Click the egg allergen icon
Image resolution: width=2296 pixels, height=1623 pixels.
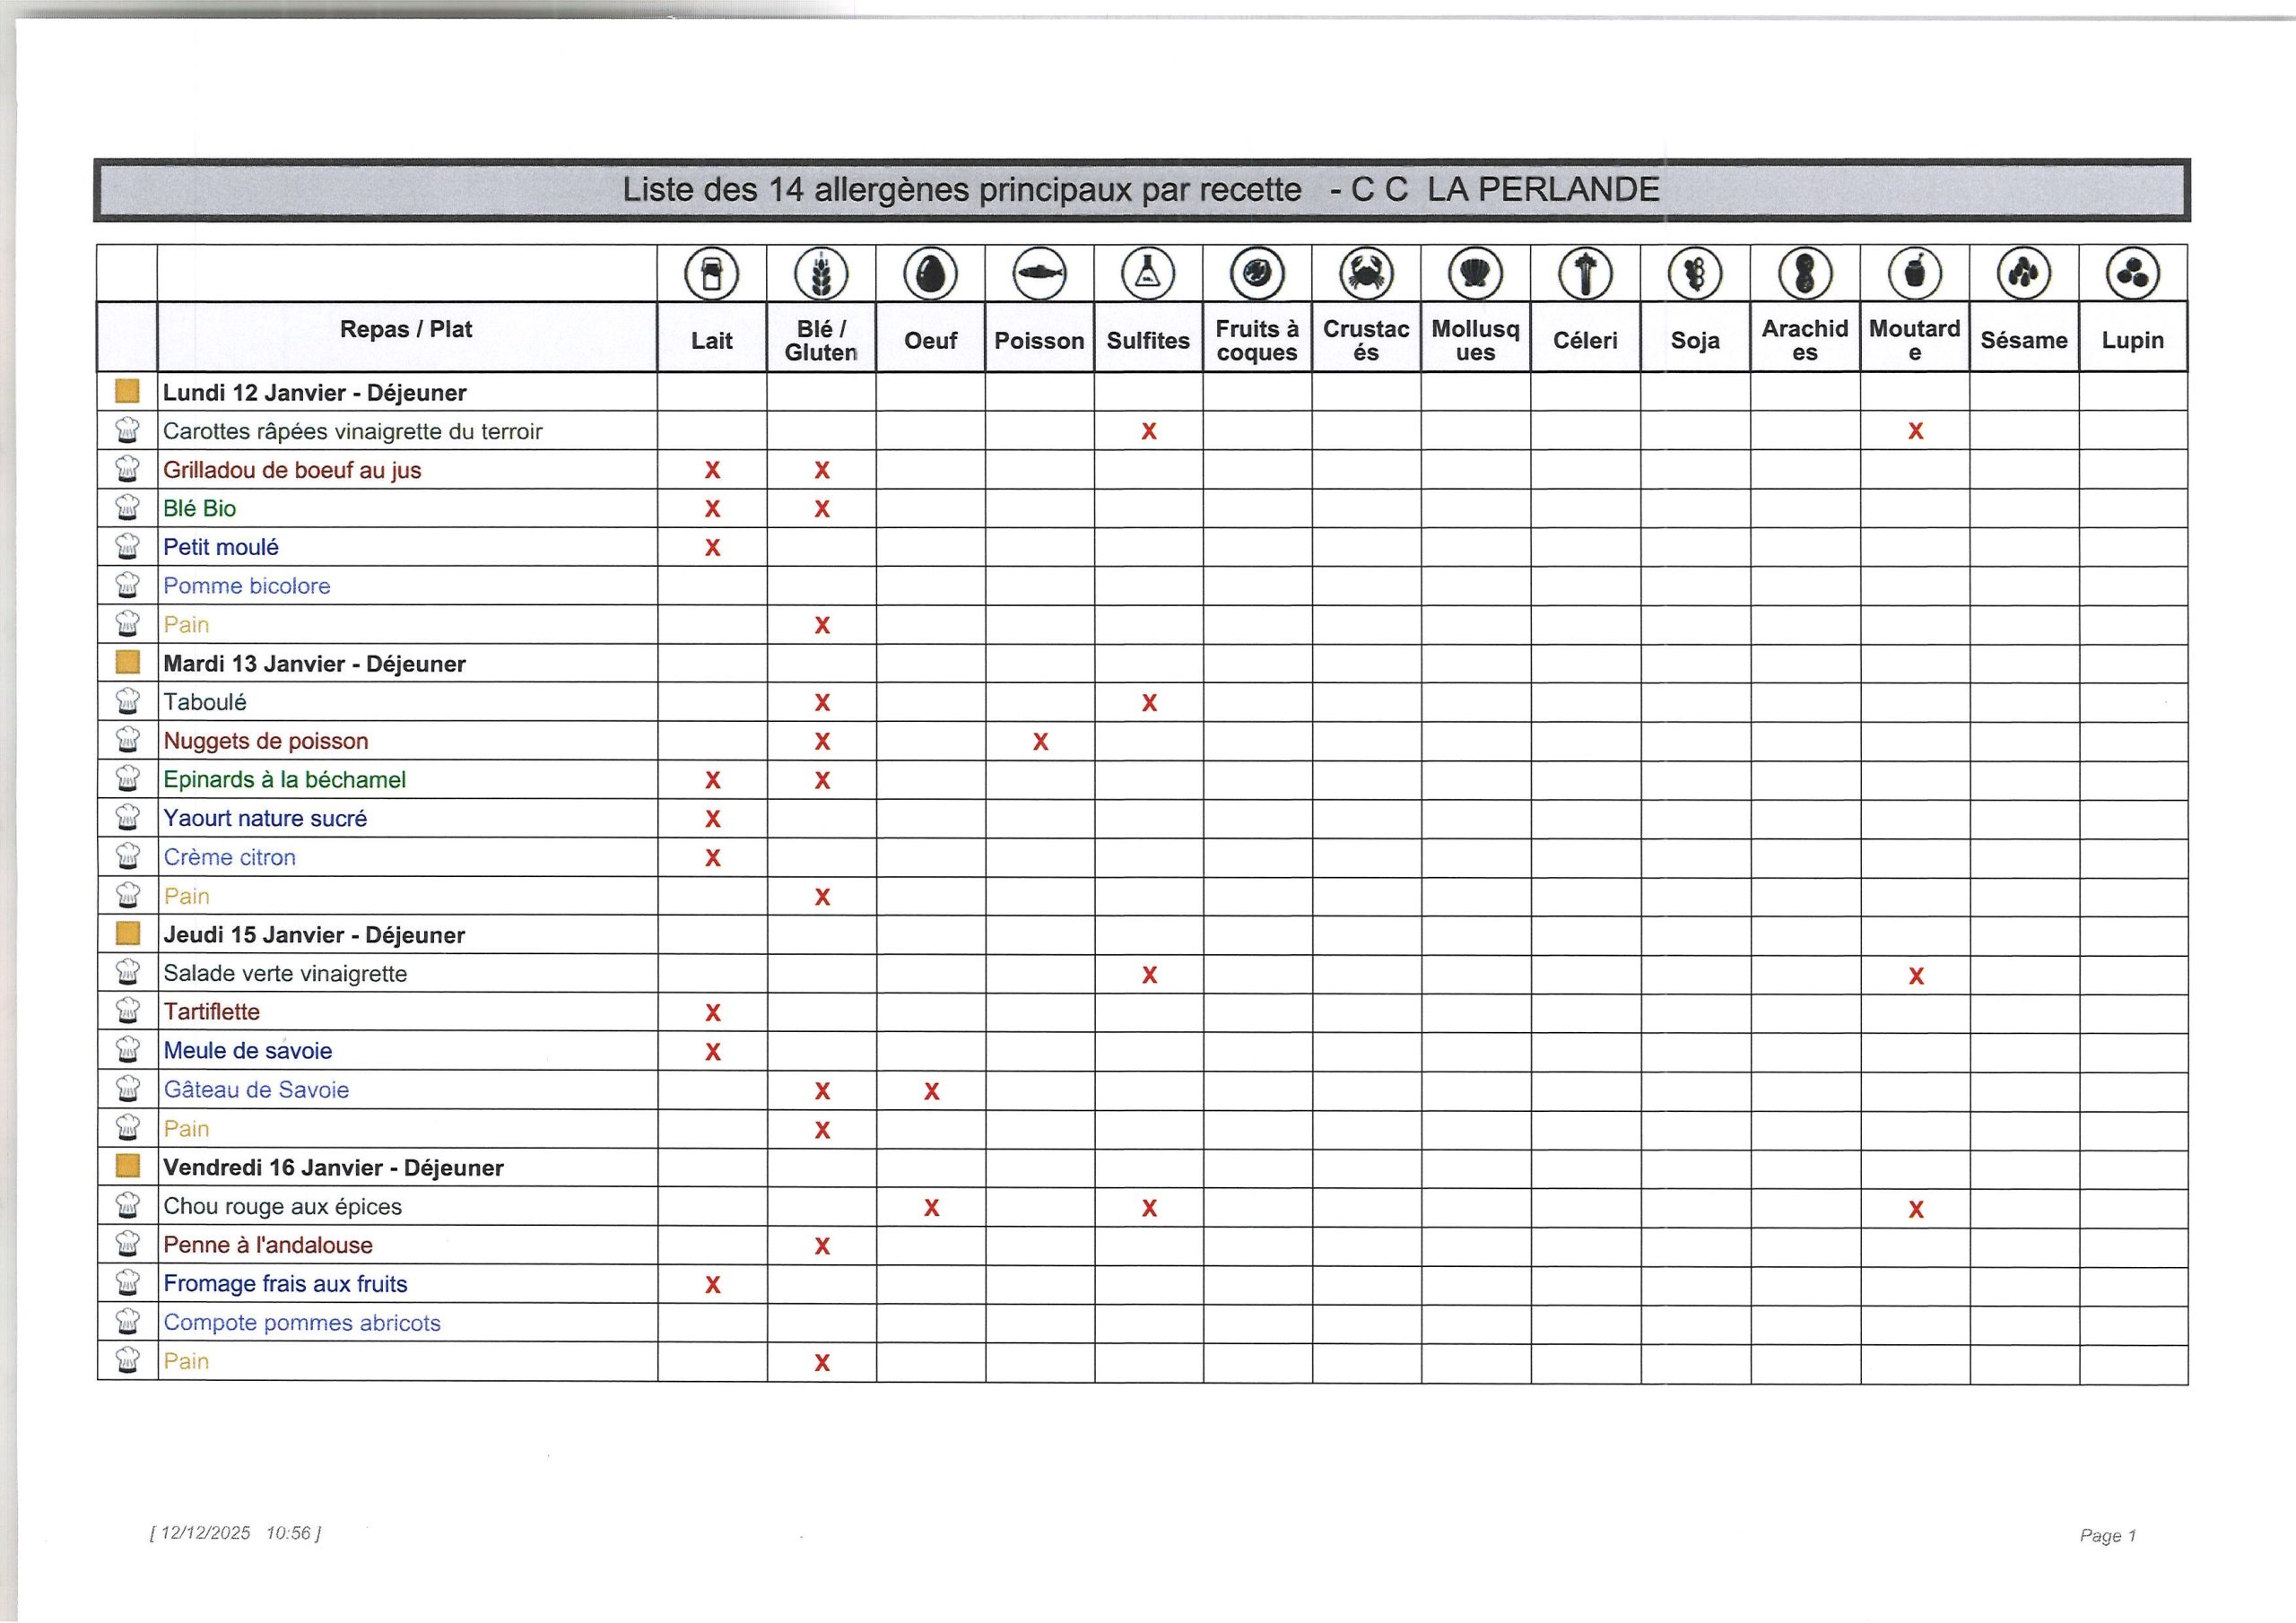click(930, 273)
